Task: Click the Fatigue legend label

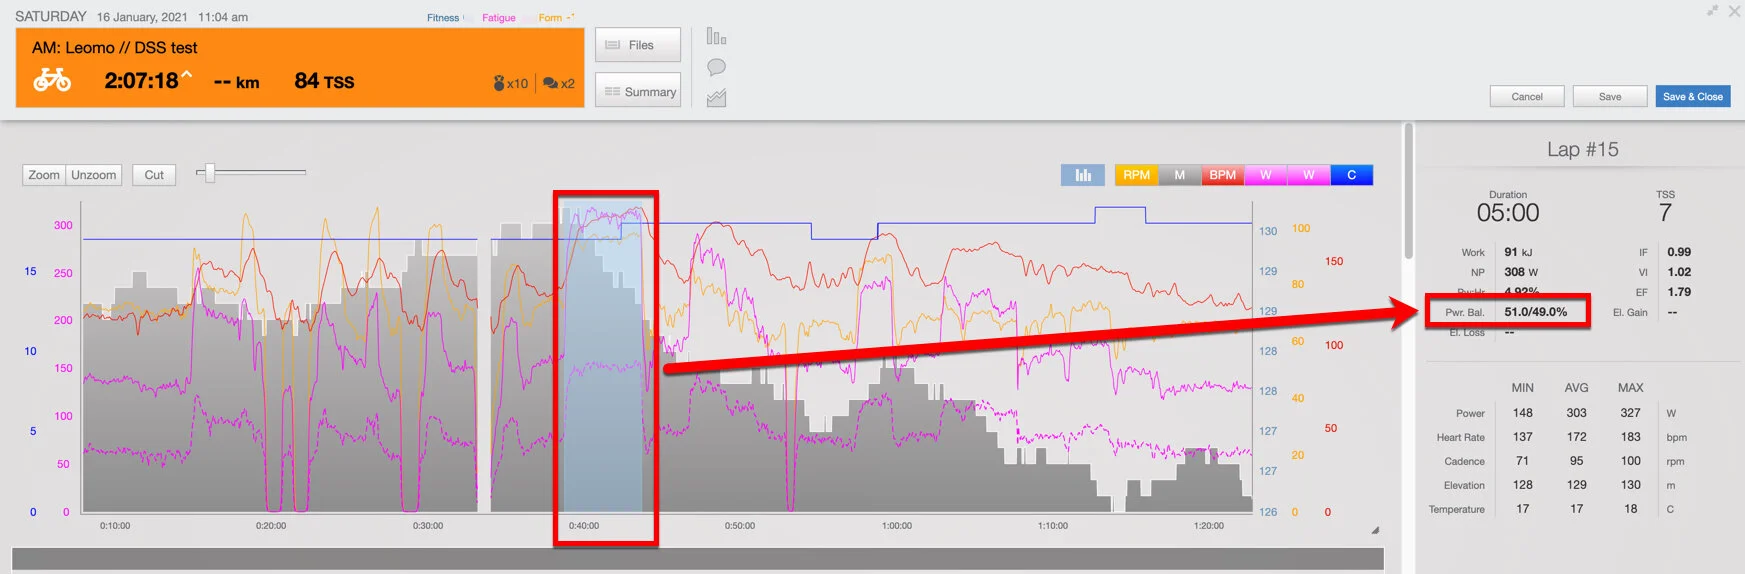Action: (x=499, y=18)
